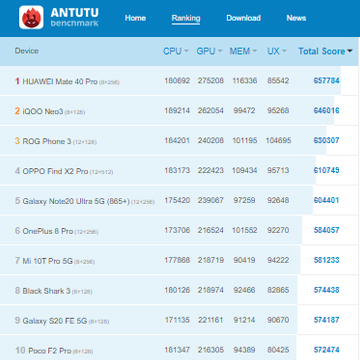Select OPPO Find X2 Pro device name
360x360 pixels.
[x=55, y=171]
